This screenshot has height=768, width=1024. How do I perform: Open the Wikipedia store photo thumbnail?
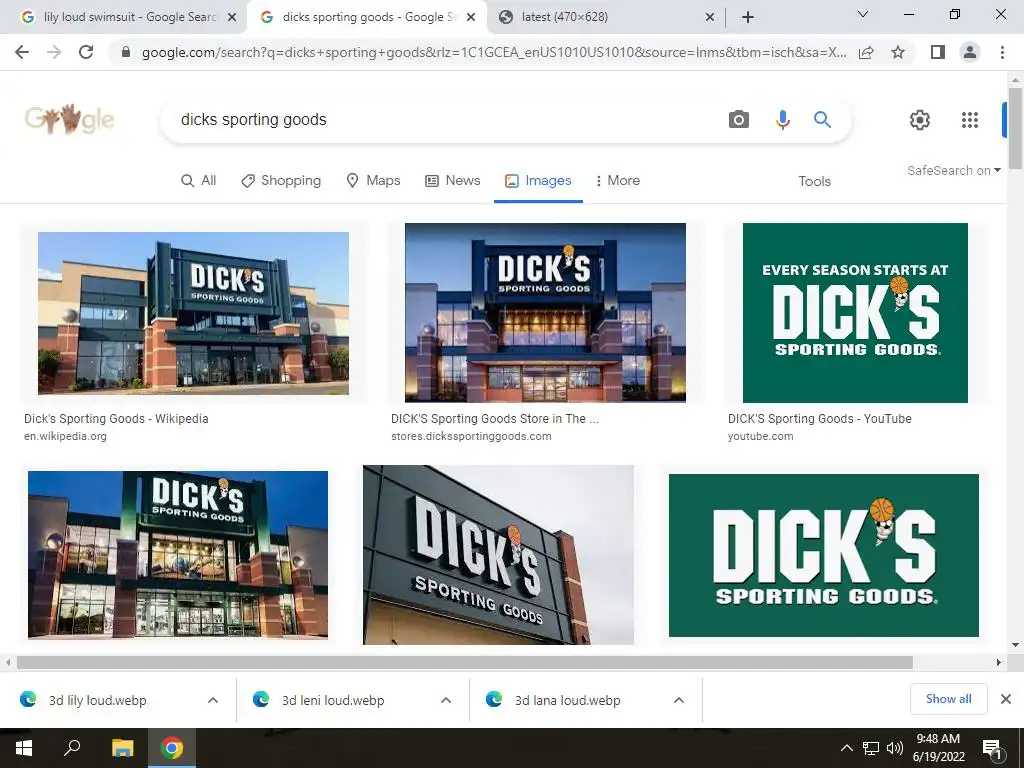point(193,313)
